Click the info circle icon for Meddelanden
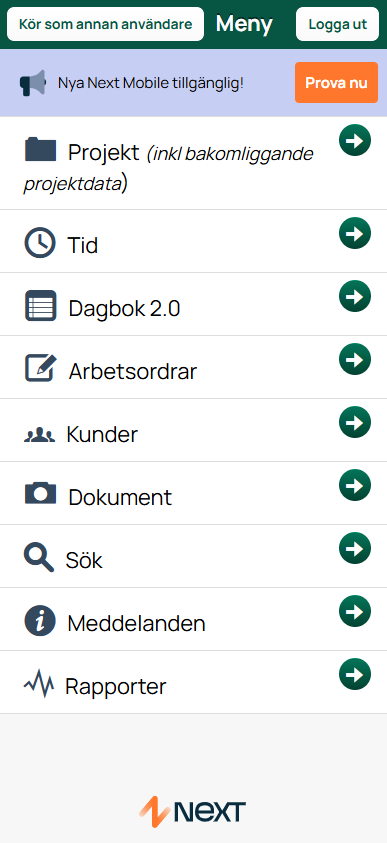Viewport: 387px width, 843px height. 40,620
